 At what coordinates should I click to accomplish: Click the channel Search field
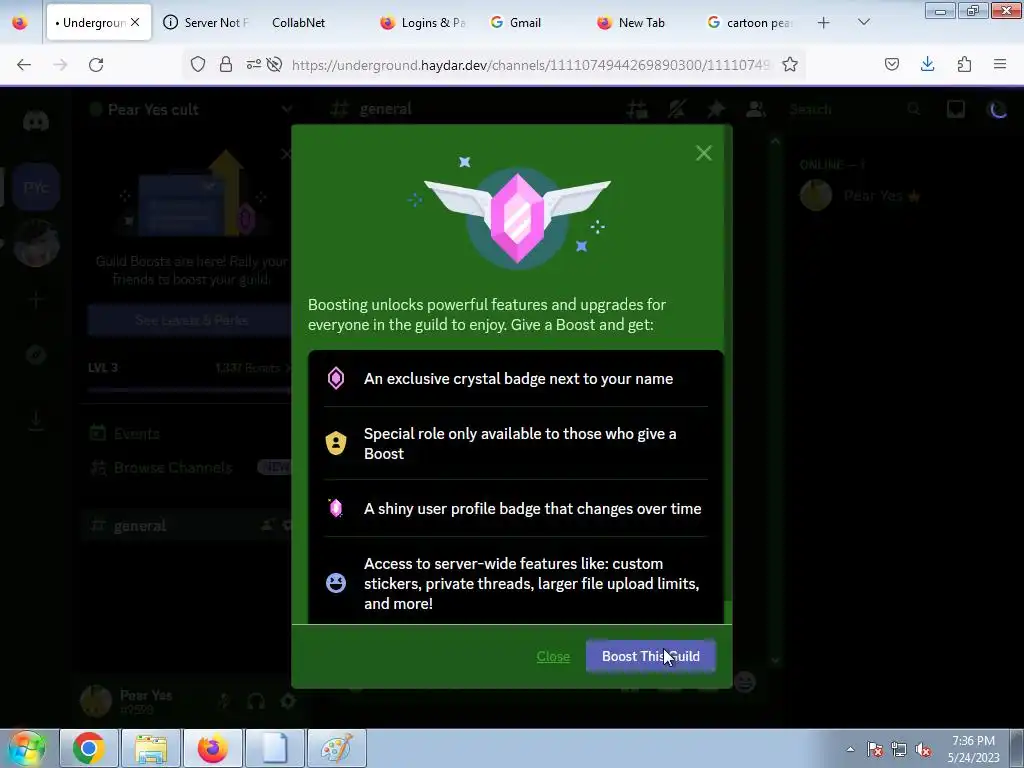pyautogui.click(x=856, y=110)
